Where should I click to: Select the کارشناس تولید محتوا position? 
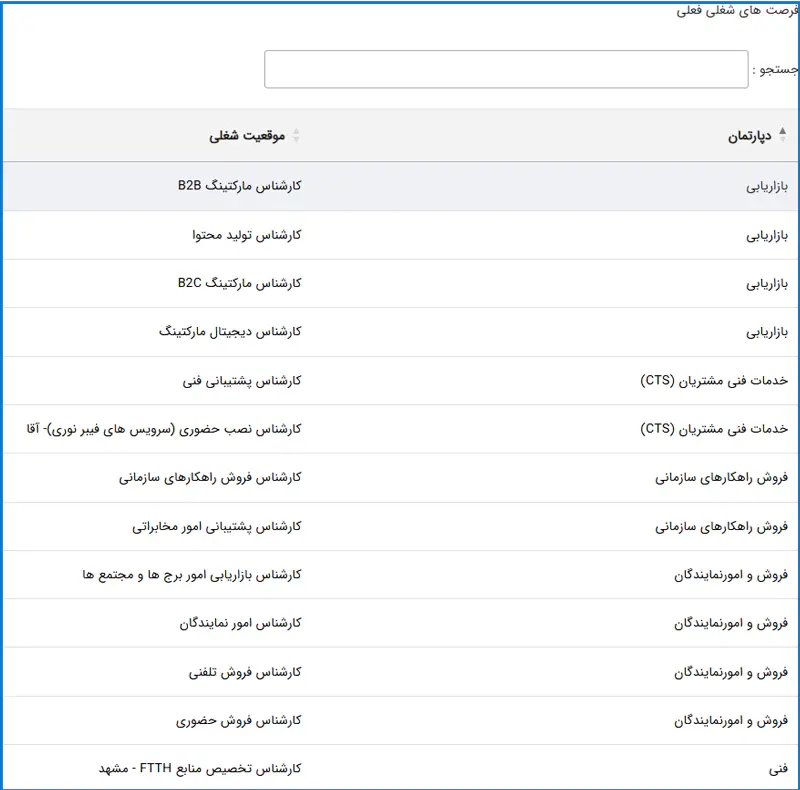click(x=247, y=235)
